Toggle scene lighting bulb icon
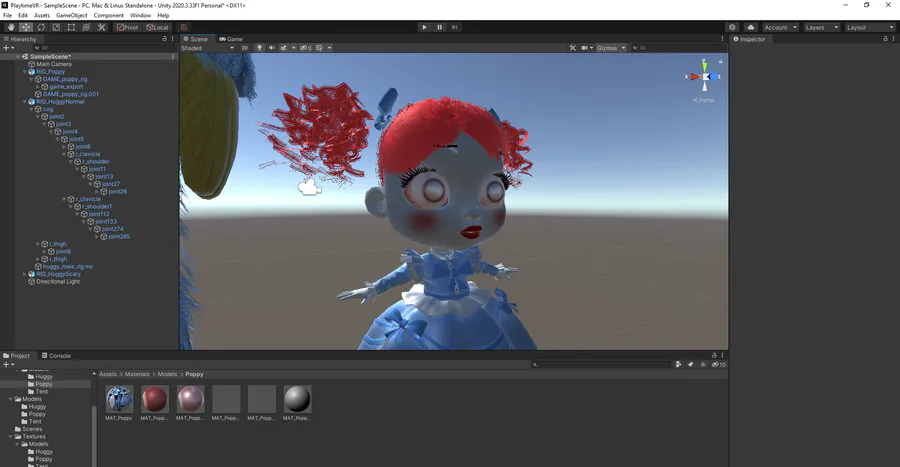Viewport: 900px width, 467px height. tap(259, 48)
